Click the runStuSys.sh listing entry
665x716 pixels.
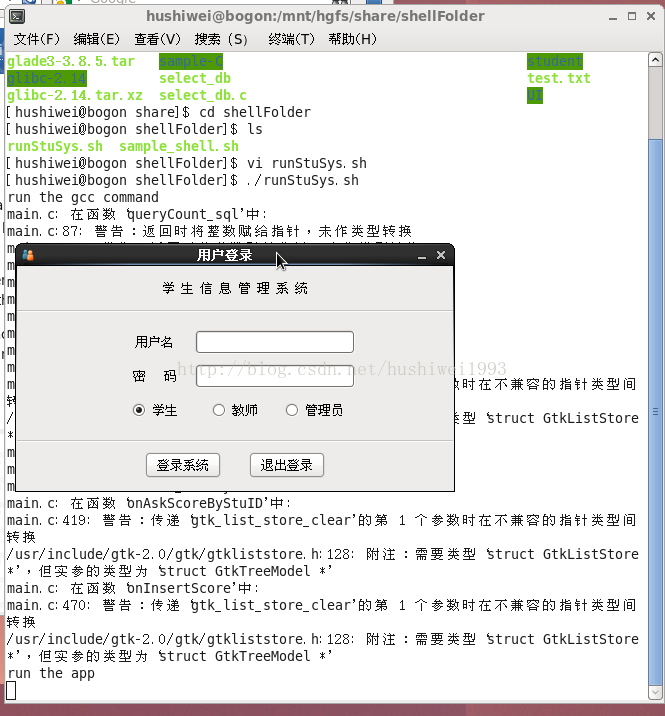[55, 146]
